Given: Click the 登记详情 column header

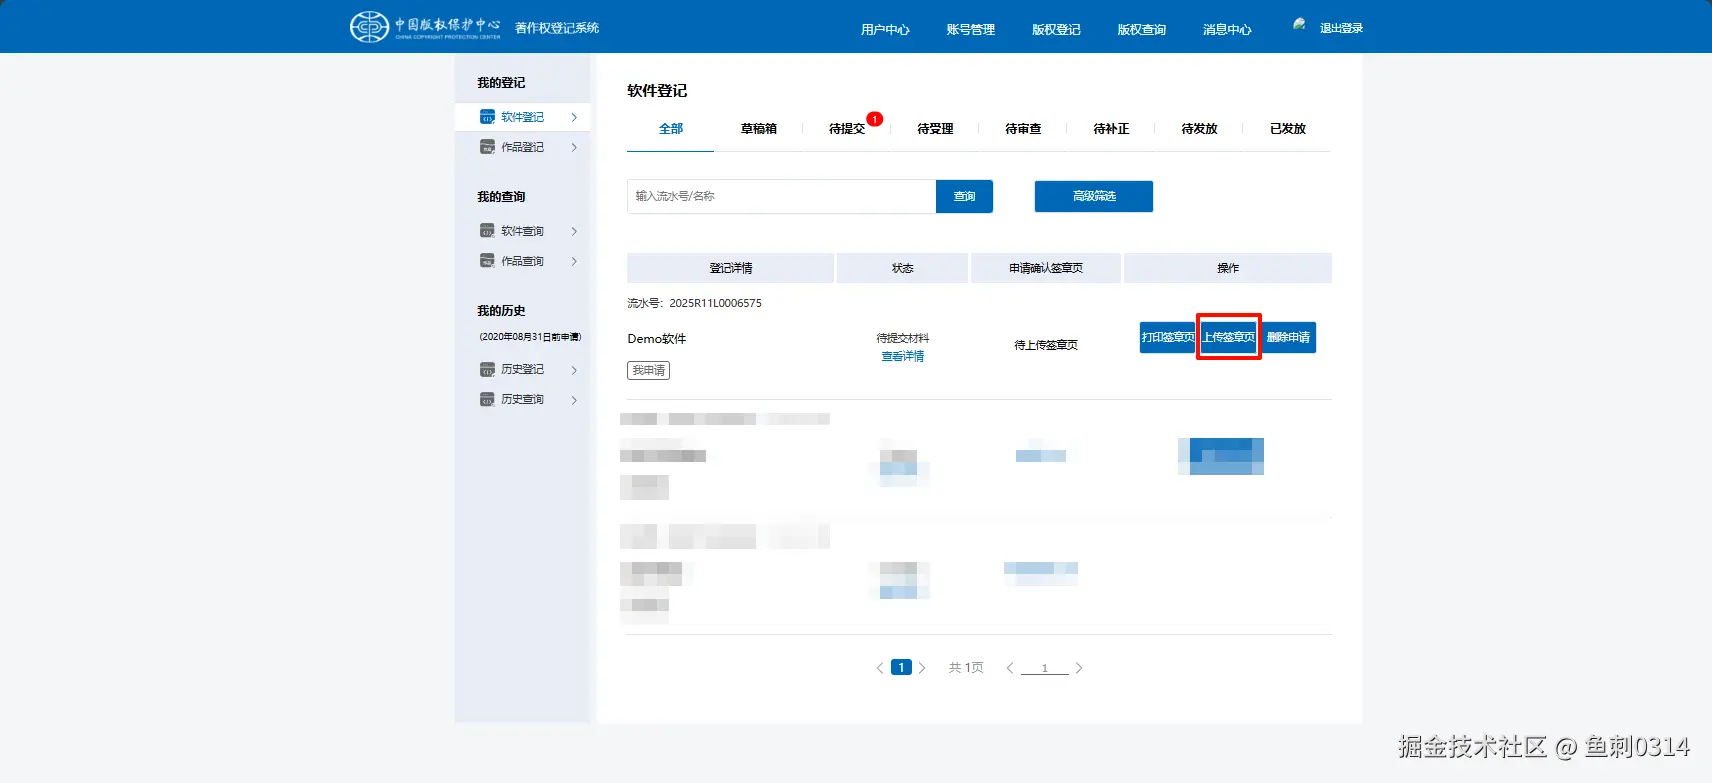Looking at the screenshot, I should point(731,268).
